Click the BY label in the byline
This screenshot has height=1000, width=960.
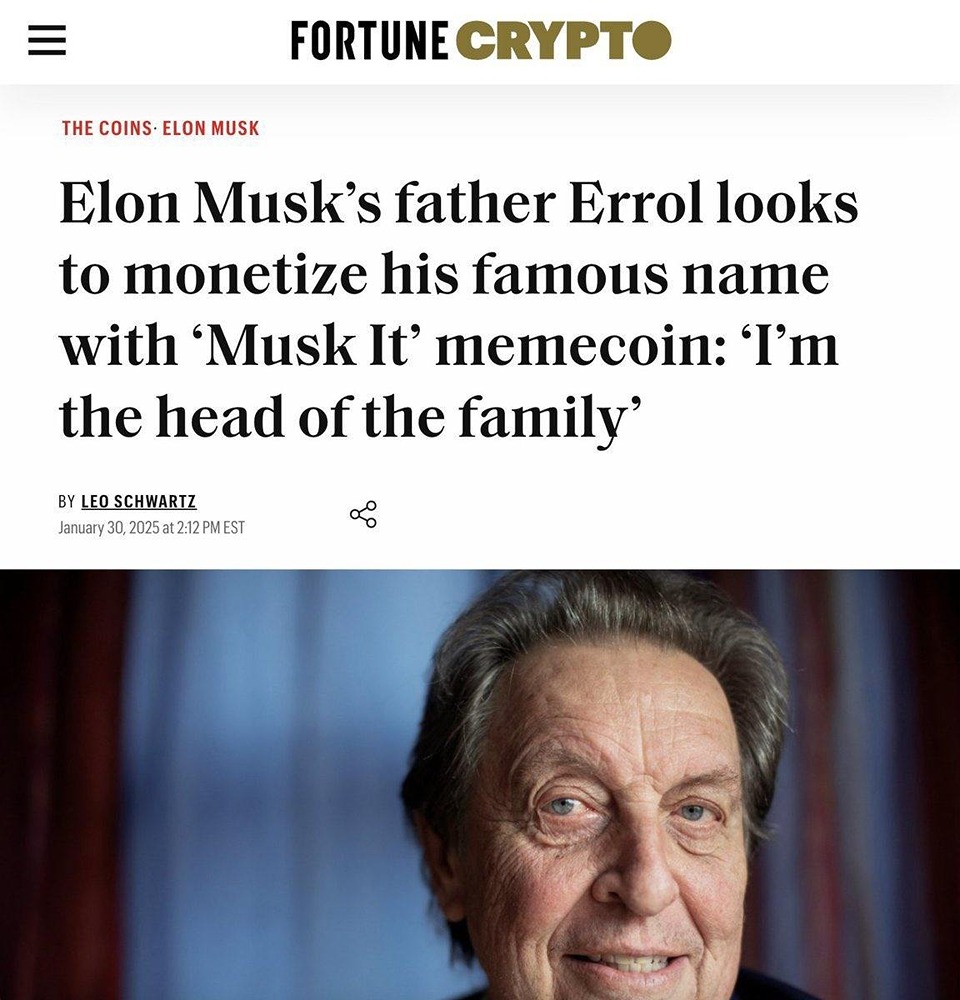[x=67, y=502]
